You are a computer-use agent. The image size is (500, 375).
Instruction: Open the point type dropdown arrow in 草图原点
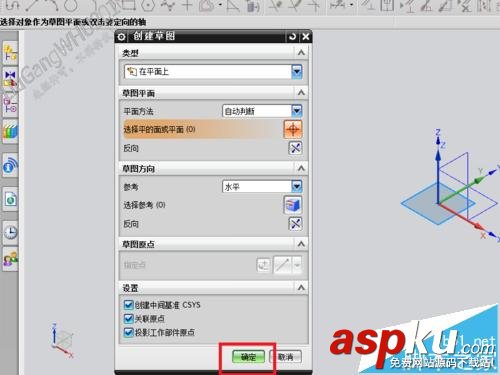pyautogui.click(x=297, y=265)
